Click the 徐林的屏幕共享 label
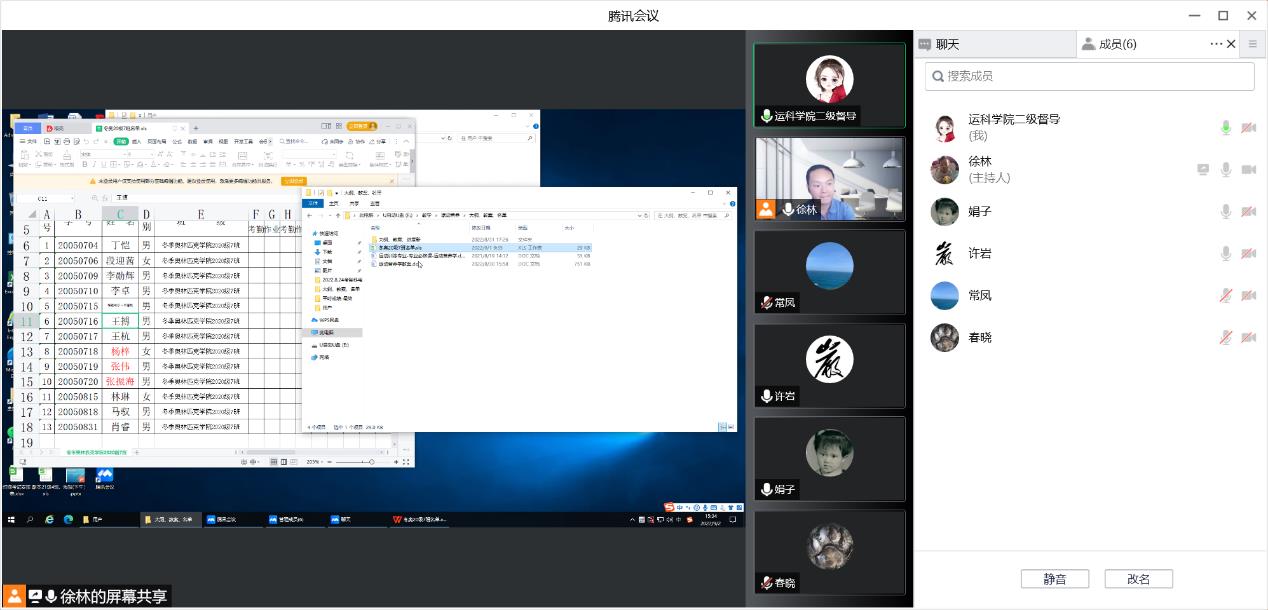1268x610 pixels. coord(113,596)
